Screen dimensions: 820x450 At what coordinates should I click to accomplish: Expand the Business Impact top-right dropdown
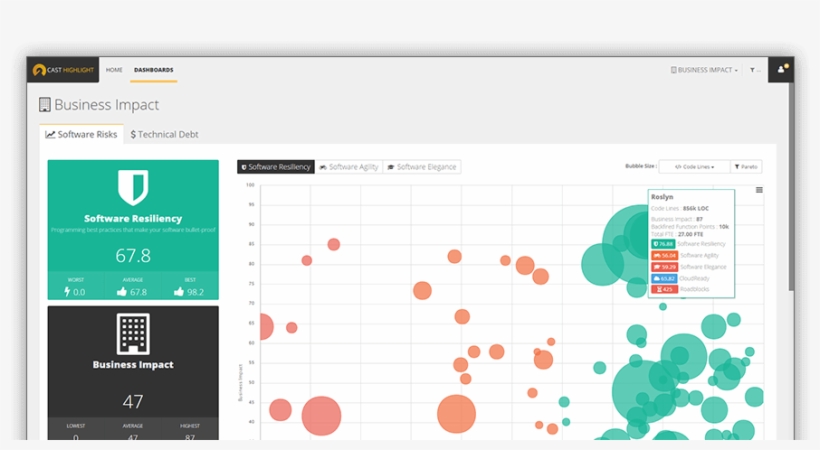click(x=707, y=70)
